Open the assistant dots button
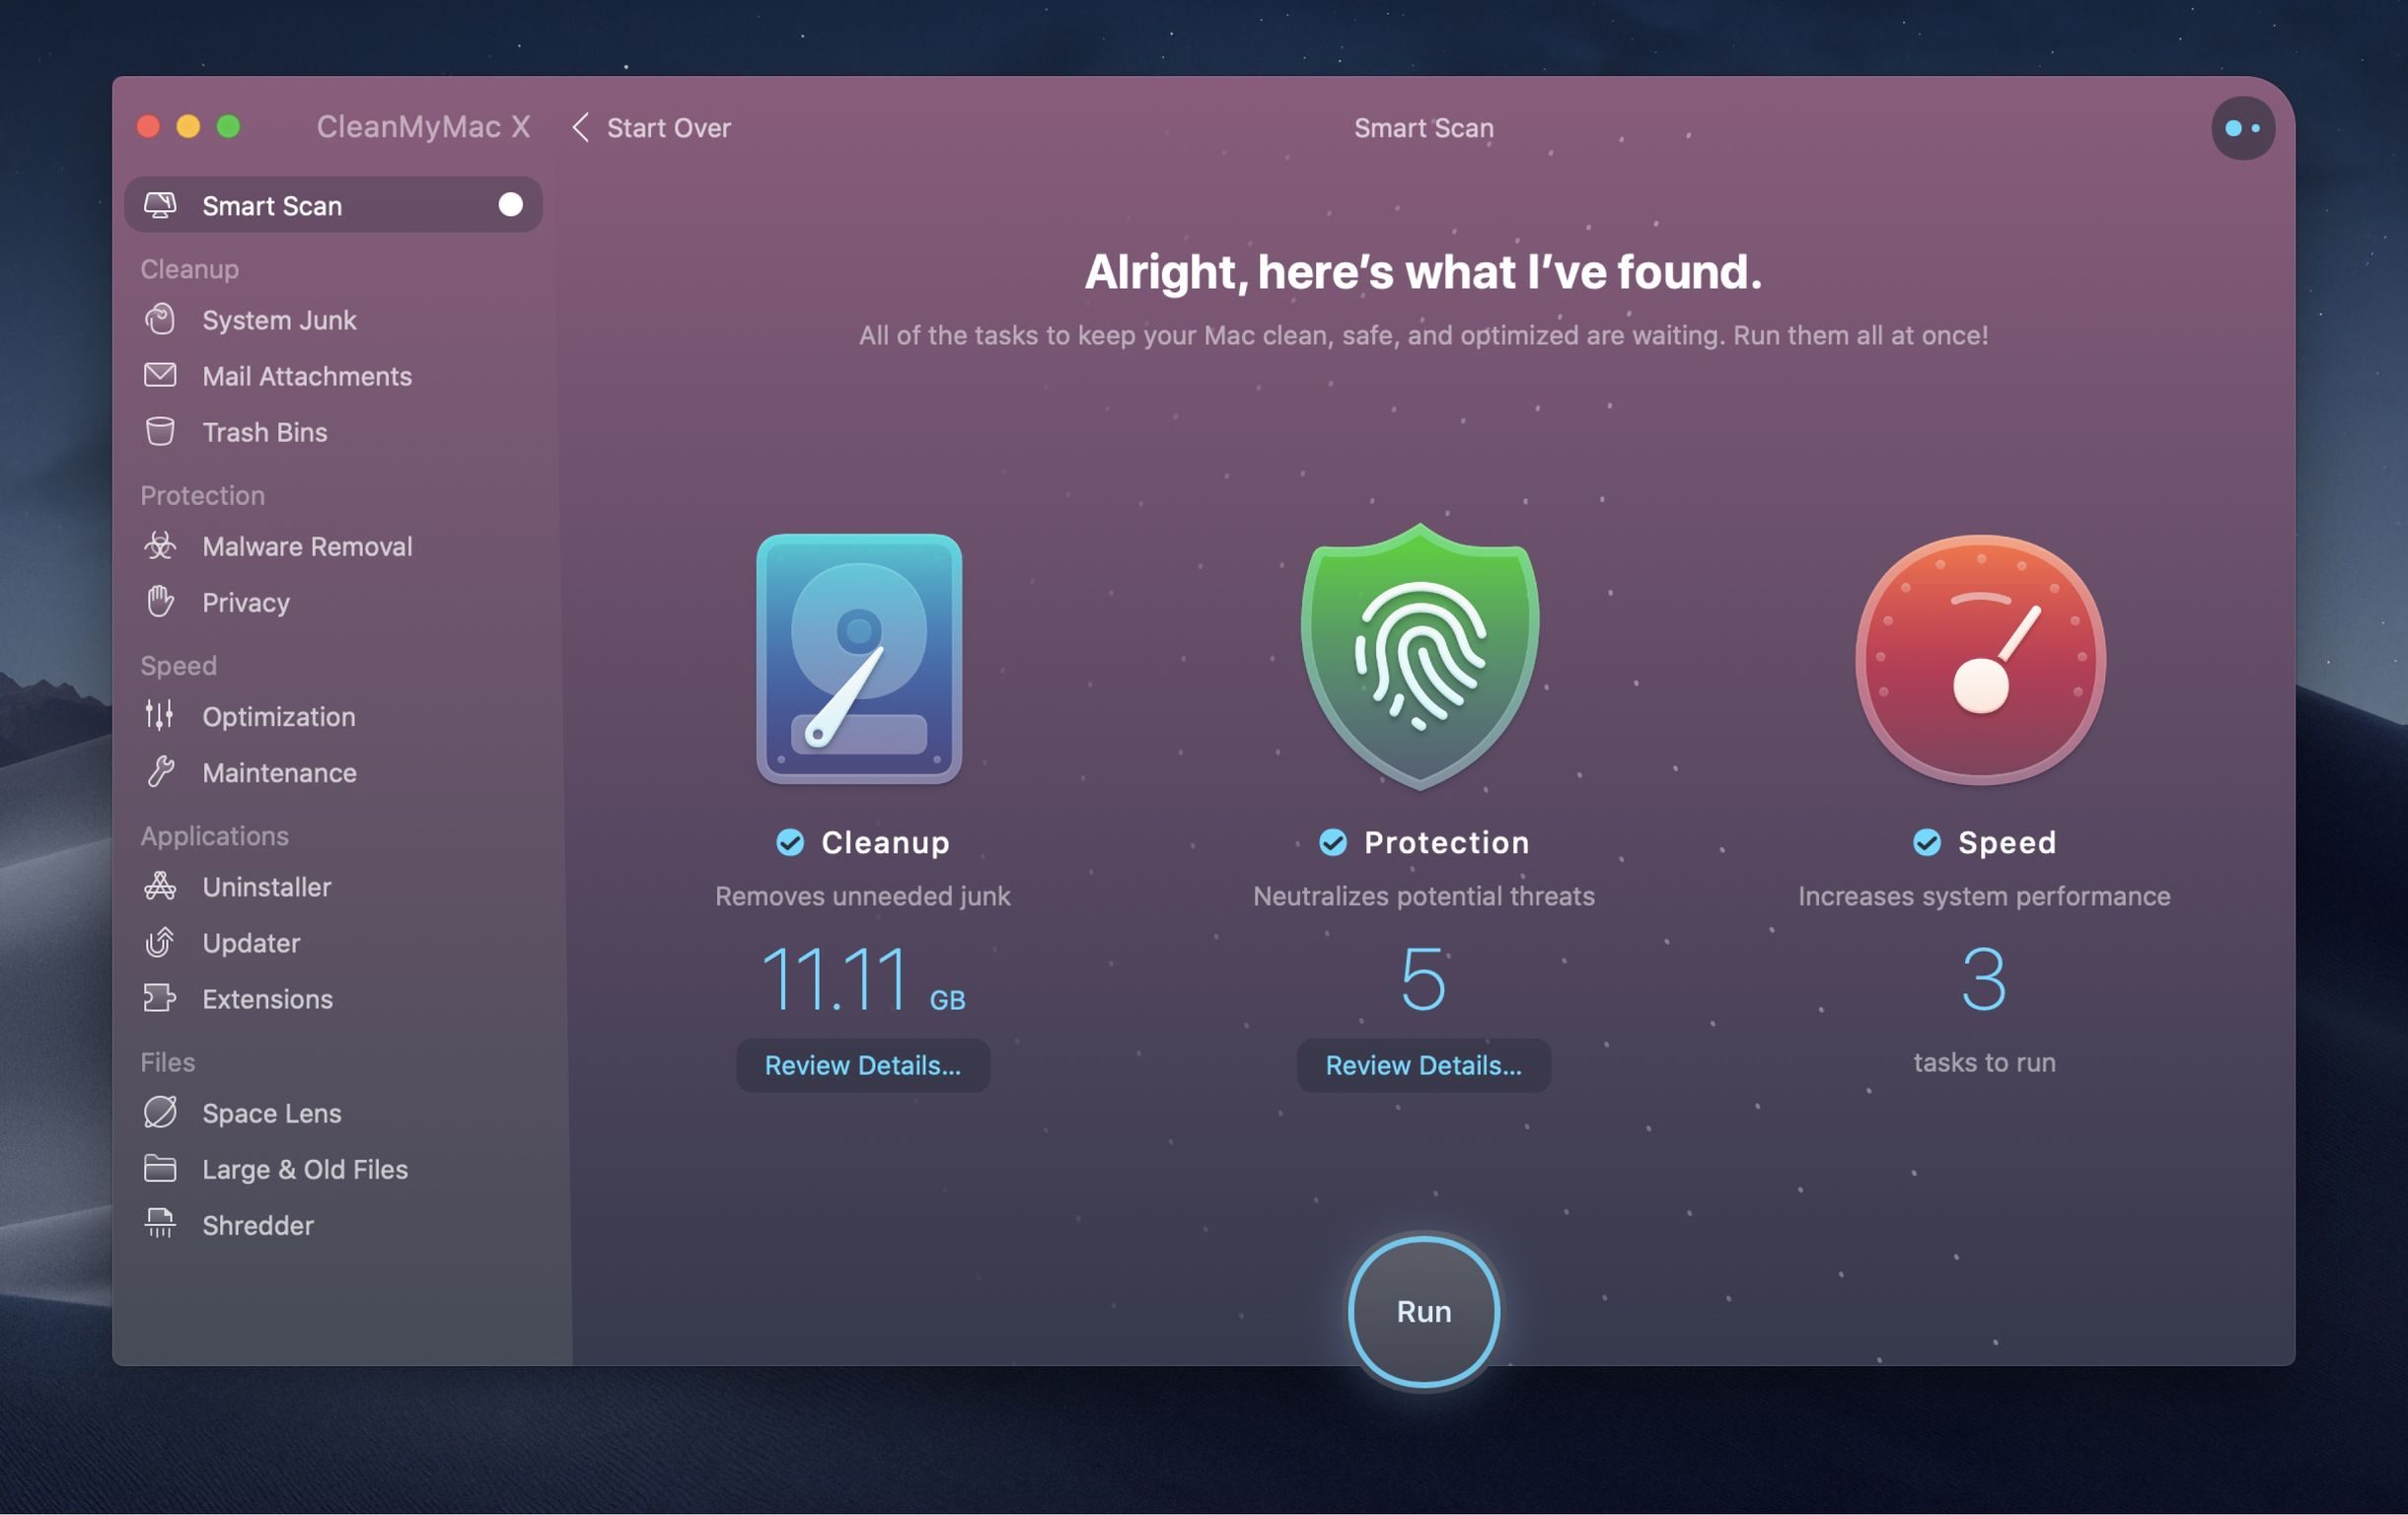 click(2243, 128)
